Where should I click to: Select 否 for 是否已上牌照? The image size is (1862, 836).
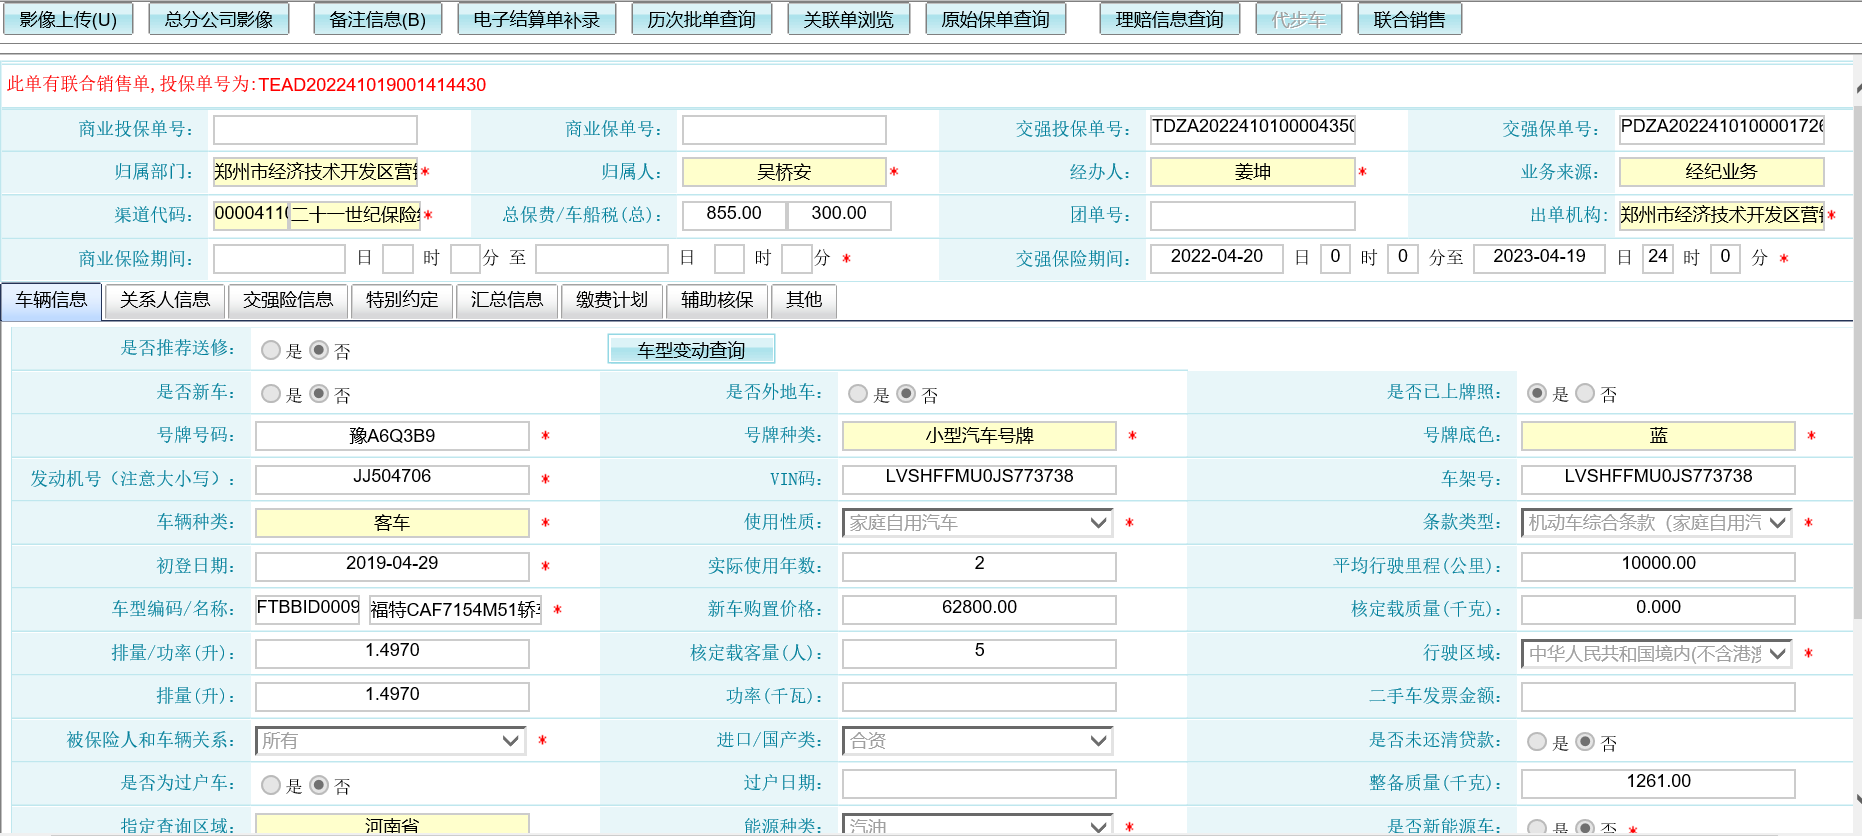tap(1585, 394)
